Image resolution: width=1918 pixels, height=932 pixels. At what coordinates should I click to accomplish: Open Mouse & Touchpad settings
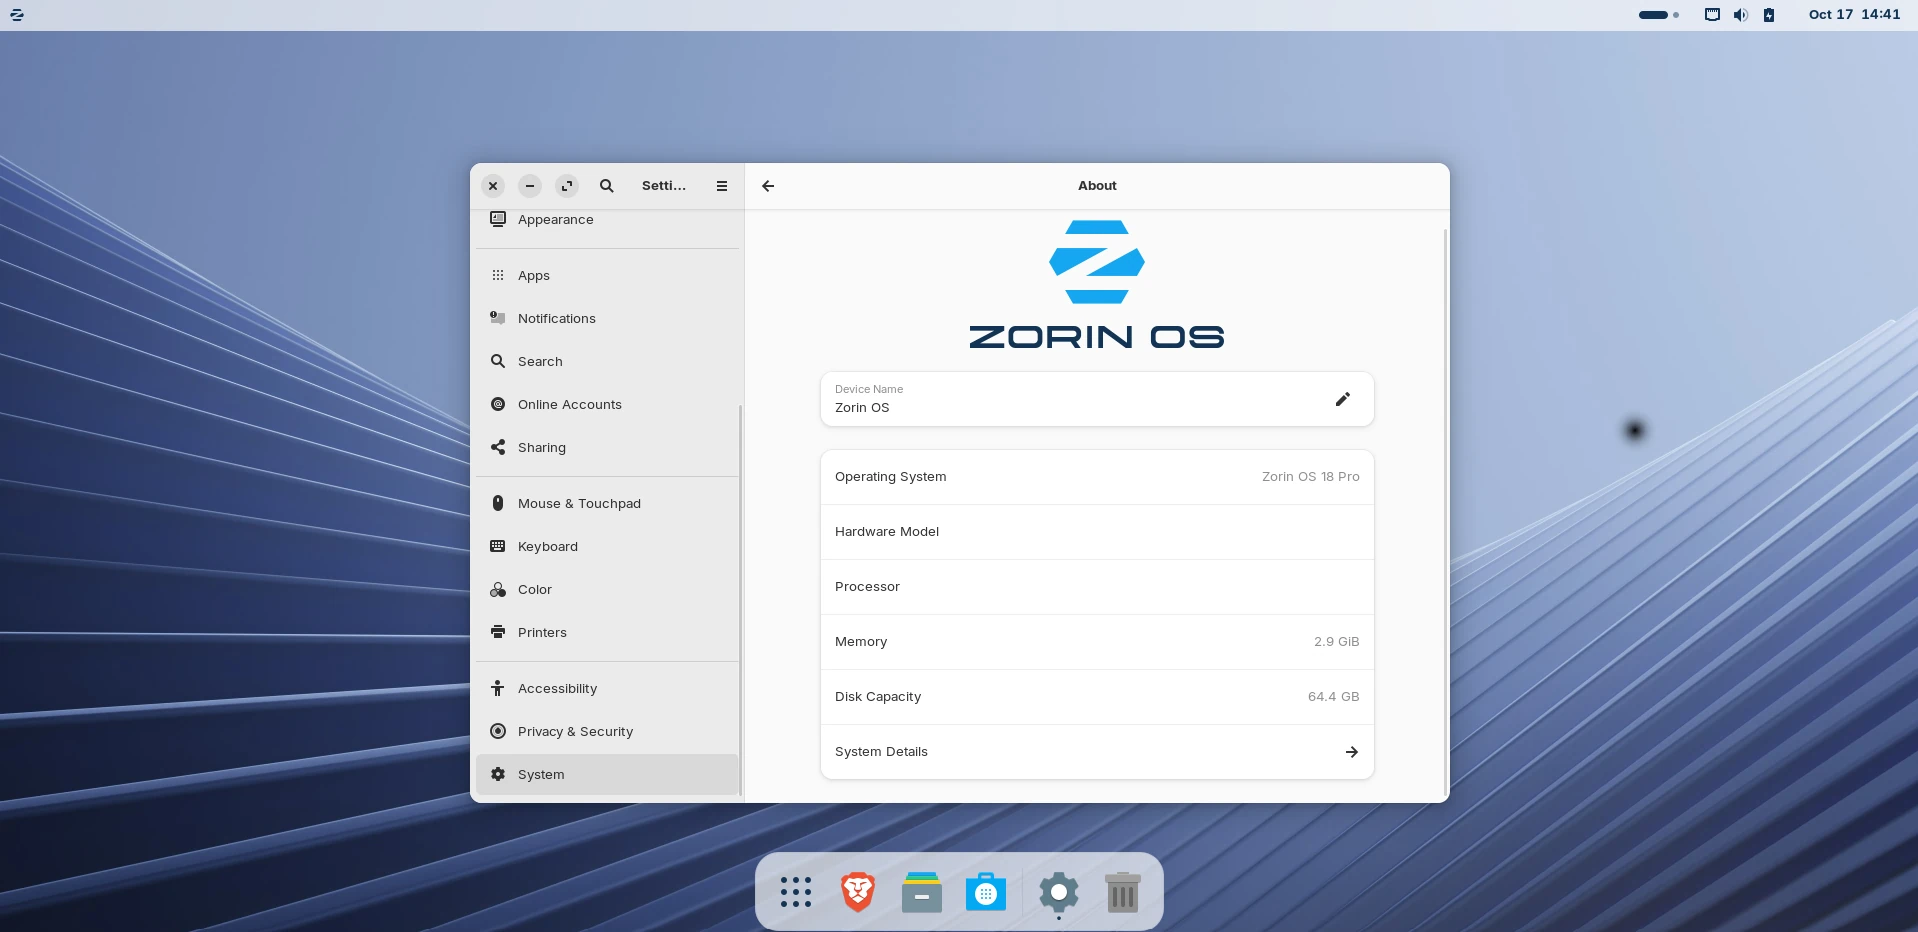point(580,503)
